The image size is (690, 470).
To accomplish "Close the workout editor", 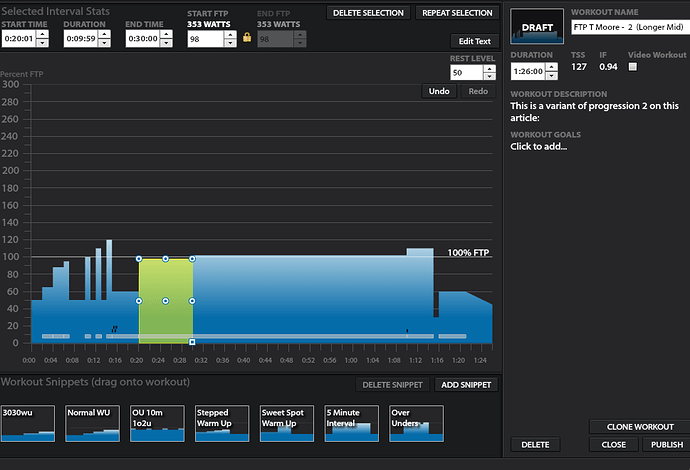I will click(613, 444).
